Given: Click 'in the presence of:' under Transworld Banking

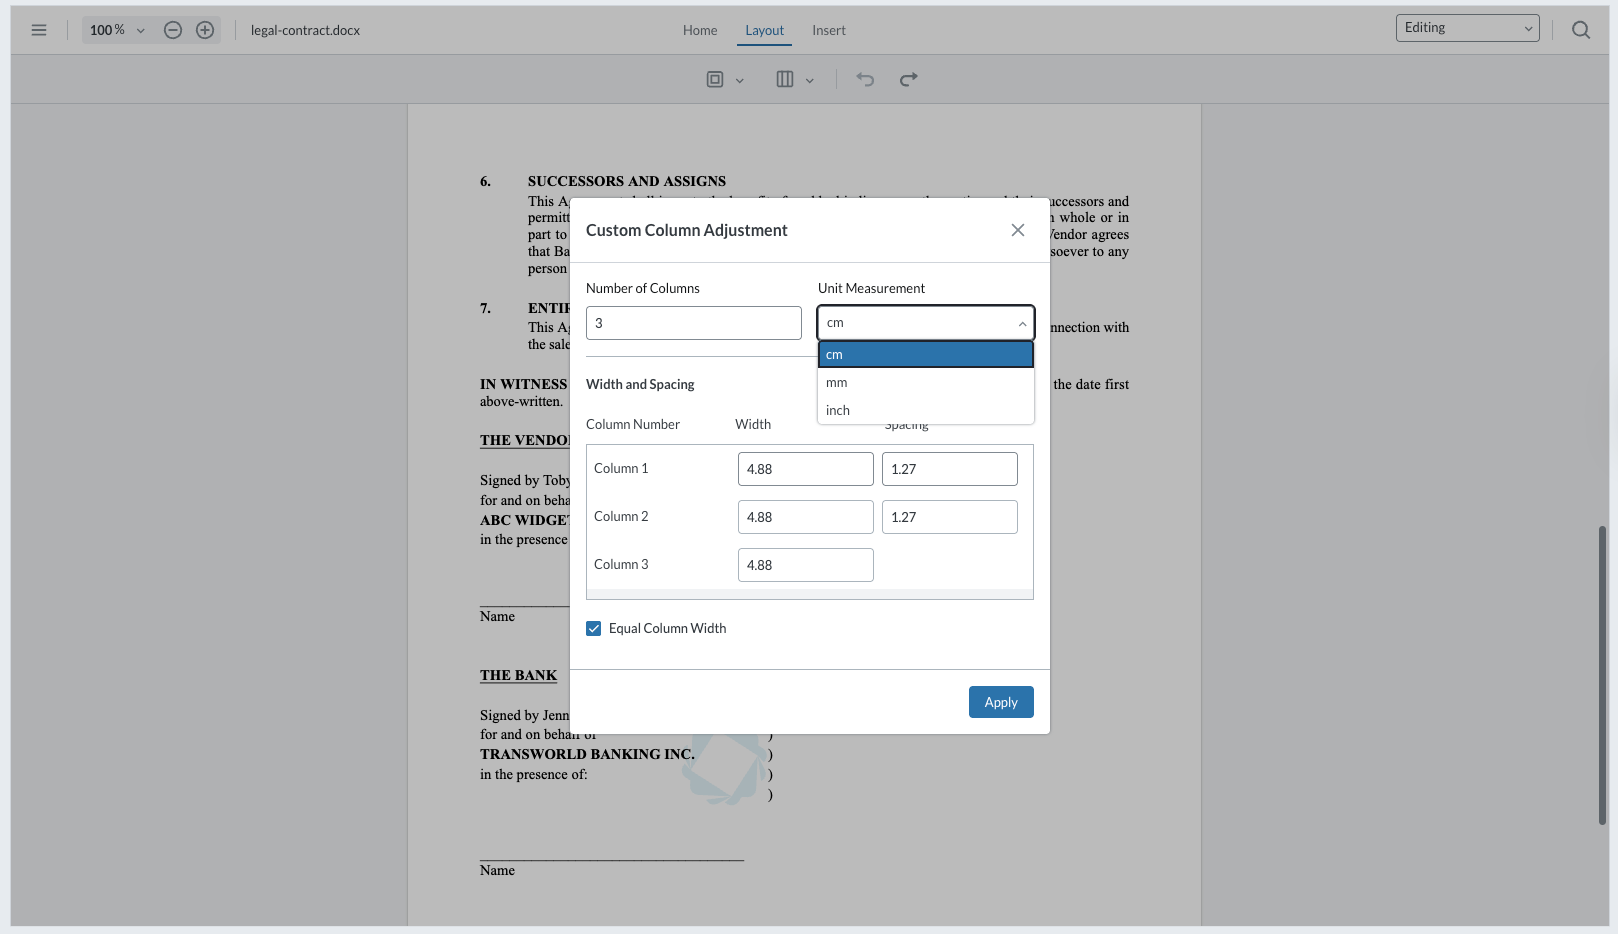Looking at the screenshot, I should click(x=534, y=774).
